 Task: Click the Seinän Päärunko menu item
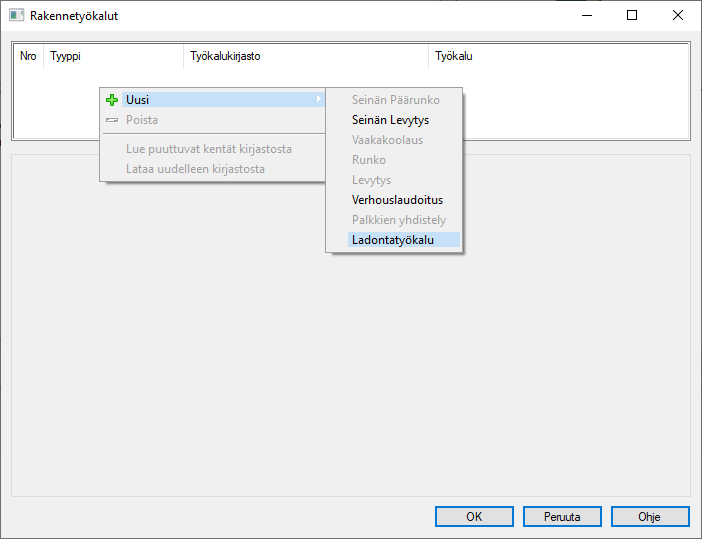coord(395,100)
